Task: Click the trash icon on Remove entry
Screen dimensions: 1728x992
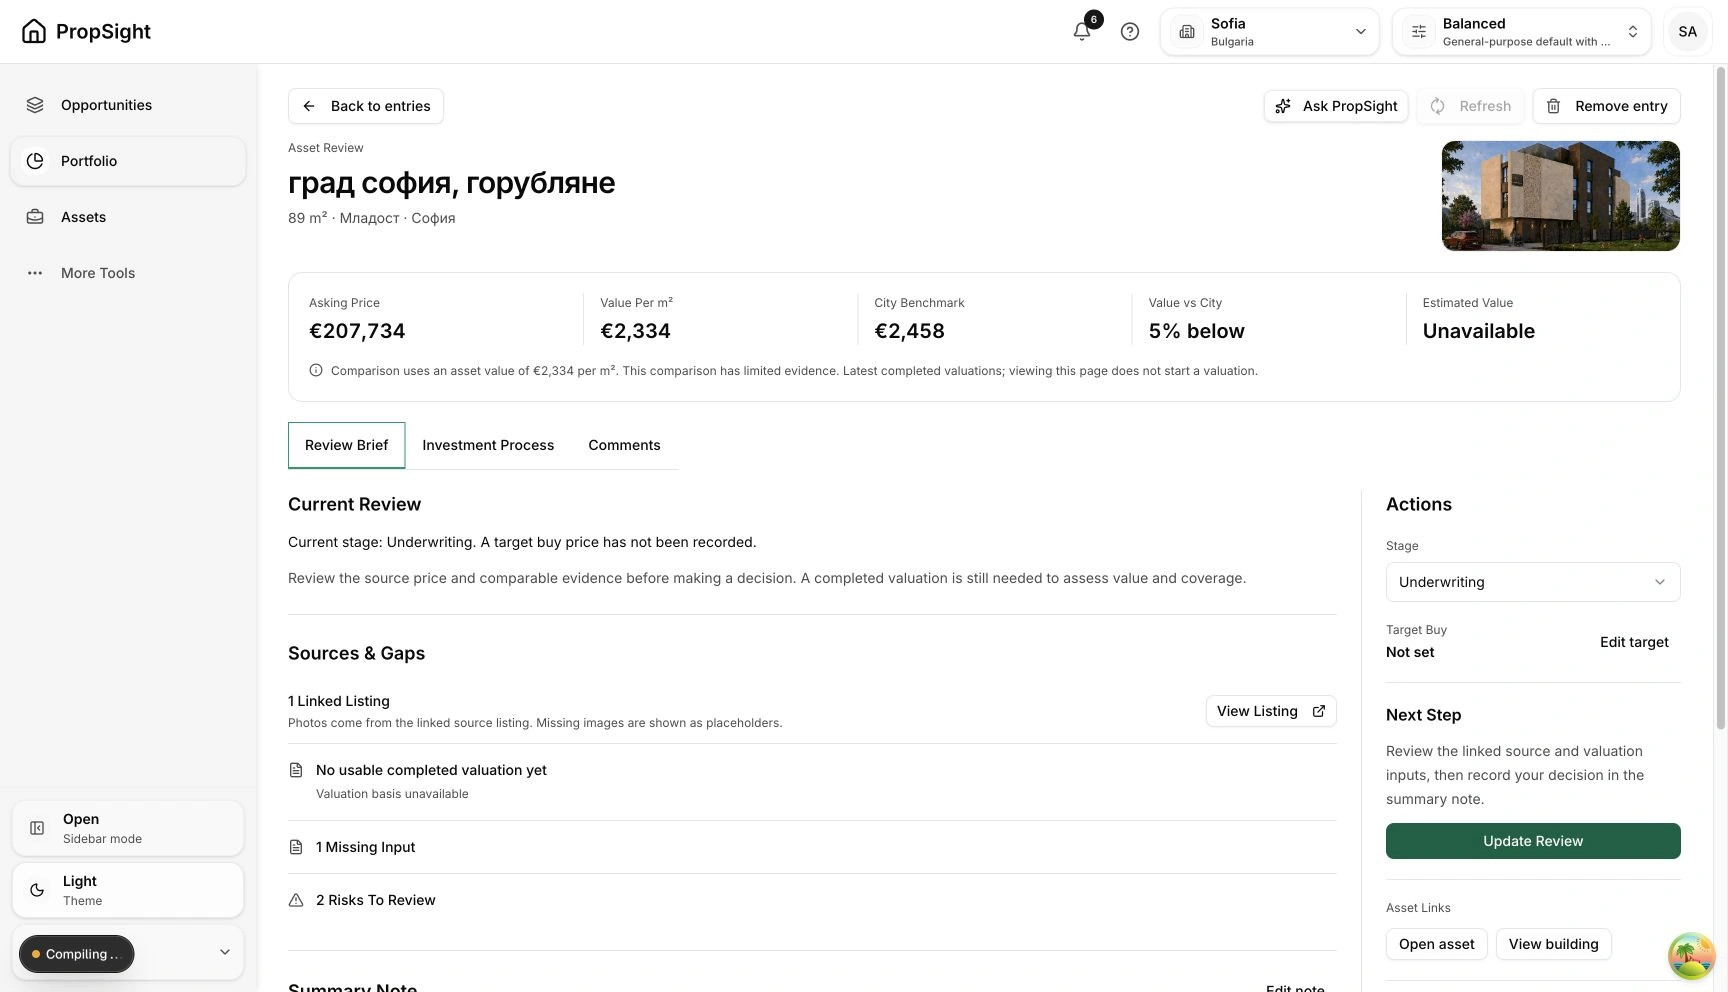Action: (x=1553, y=106)
